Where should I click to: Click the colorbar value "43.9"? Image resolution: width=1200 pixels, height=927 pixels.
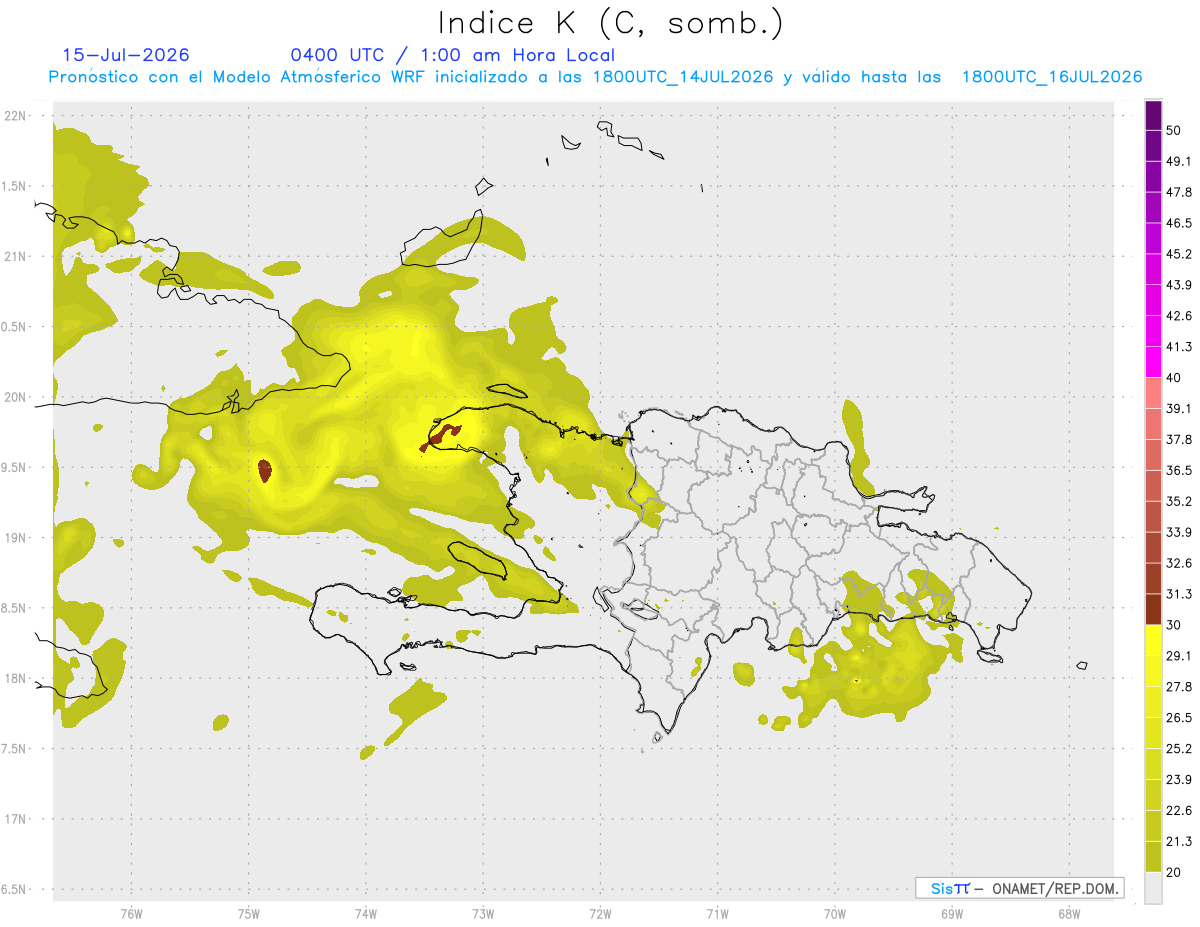click(x=1178, y=285)
